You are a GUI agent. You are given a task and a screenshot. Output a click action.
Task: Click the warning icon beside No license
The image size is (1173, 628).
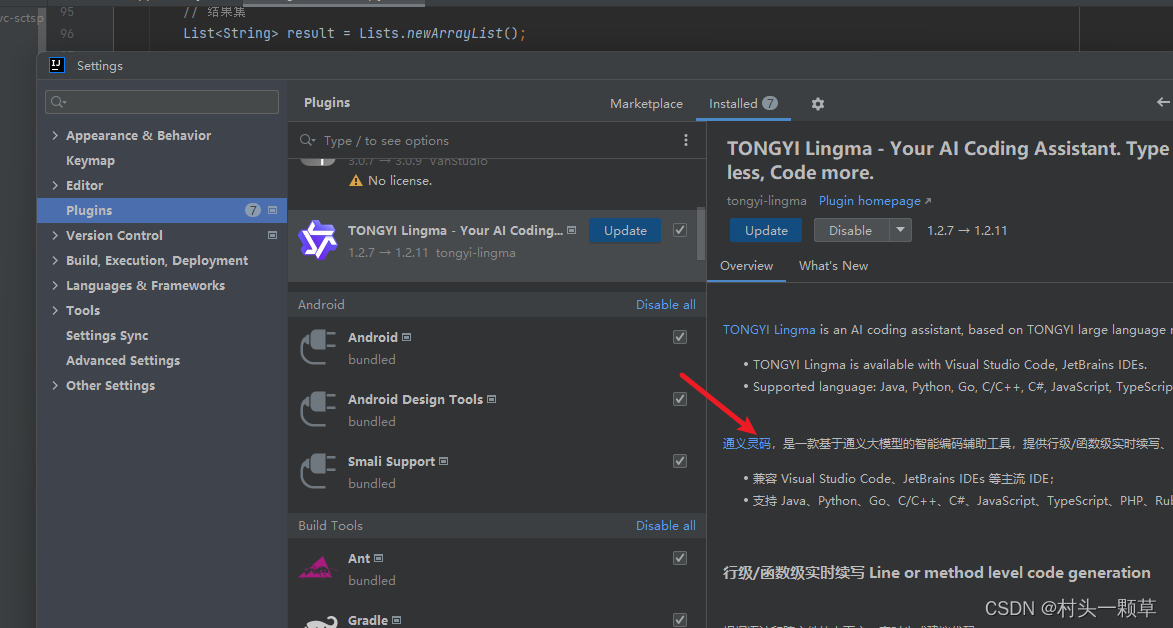[355, 180]
